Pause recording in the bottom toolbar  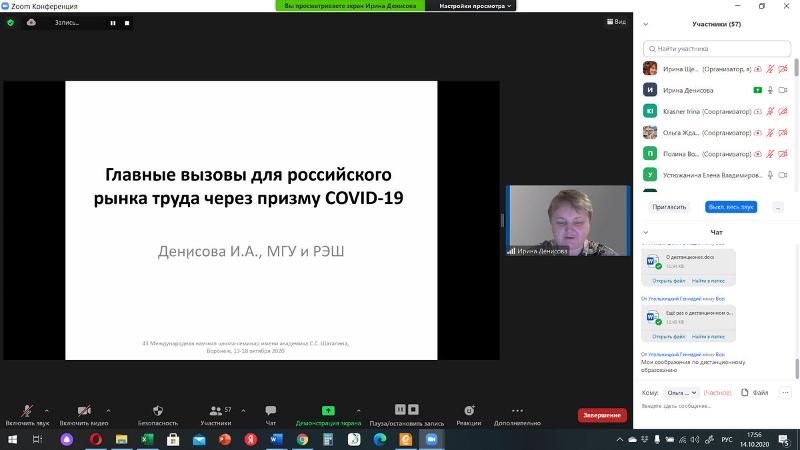click(400, 409)
